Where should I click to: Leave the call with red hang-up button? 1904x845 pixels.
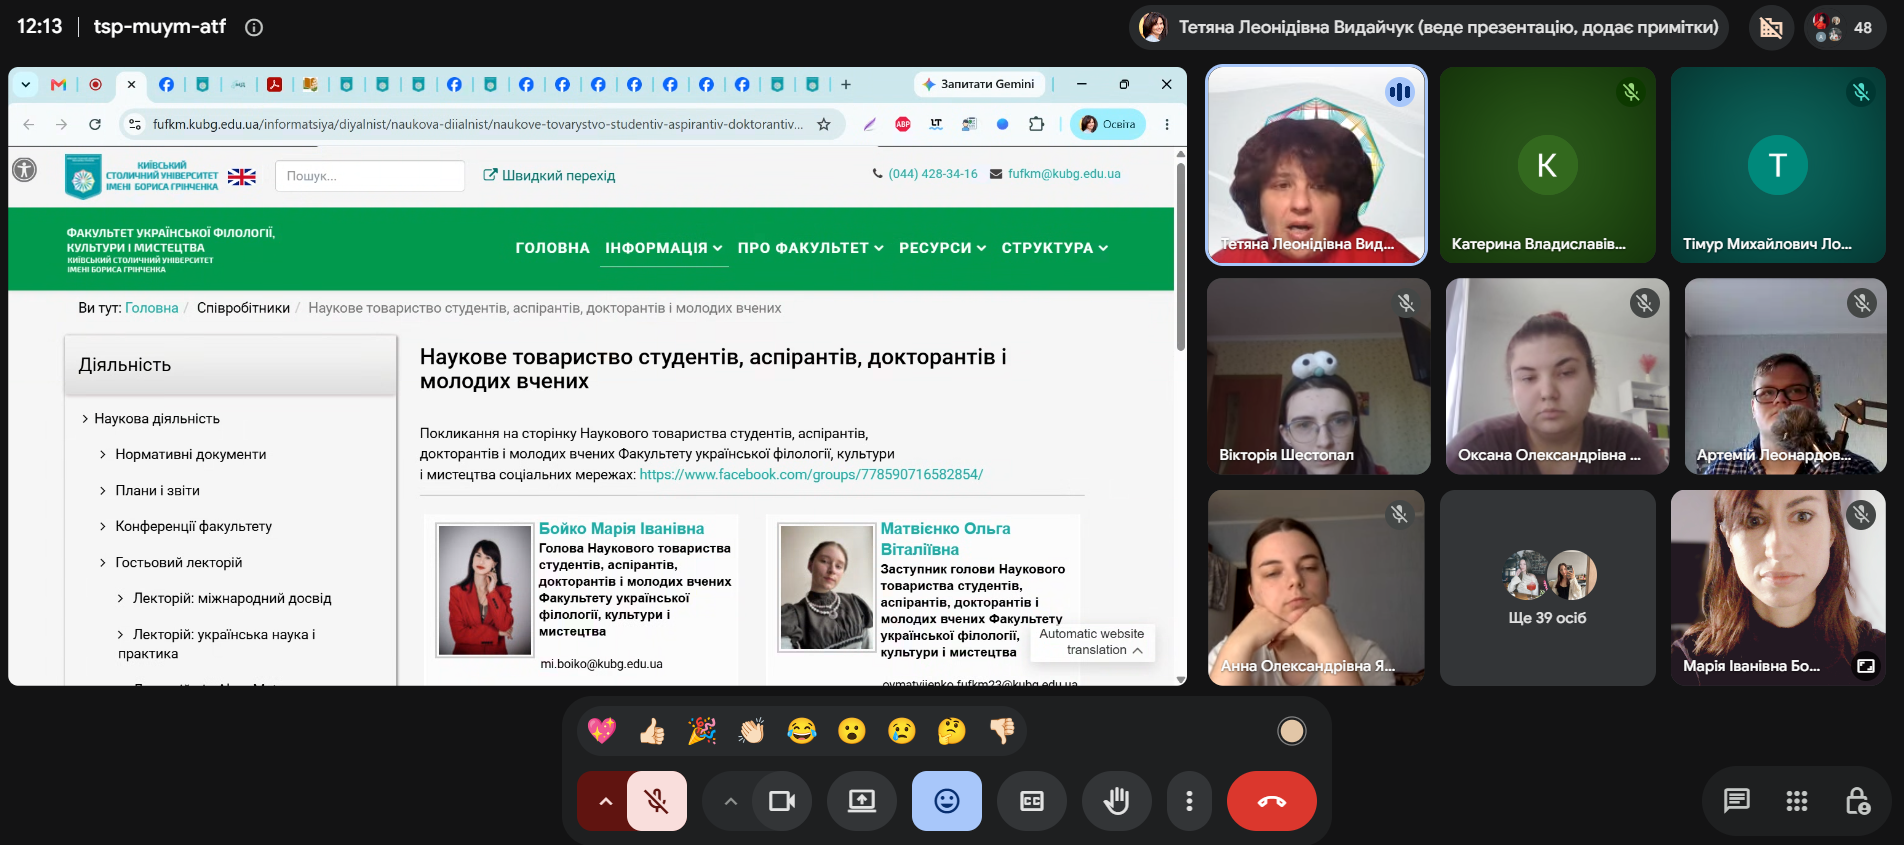click(x=1272, y=801)
